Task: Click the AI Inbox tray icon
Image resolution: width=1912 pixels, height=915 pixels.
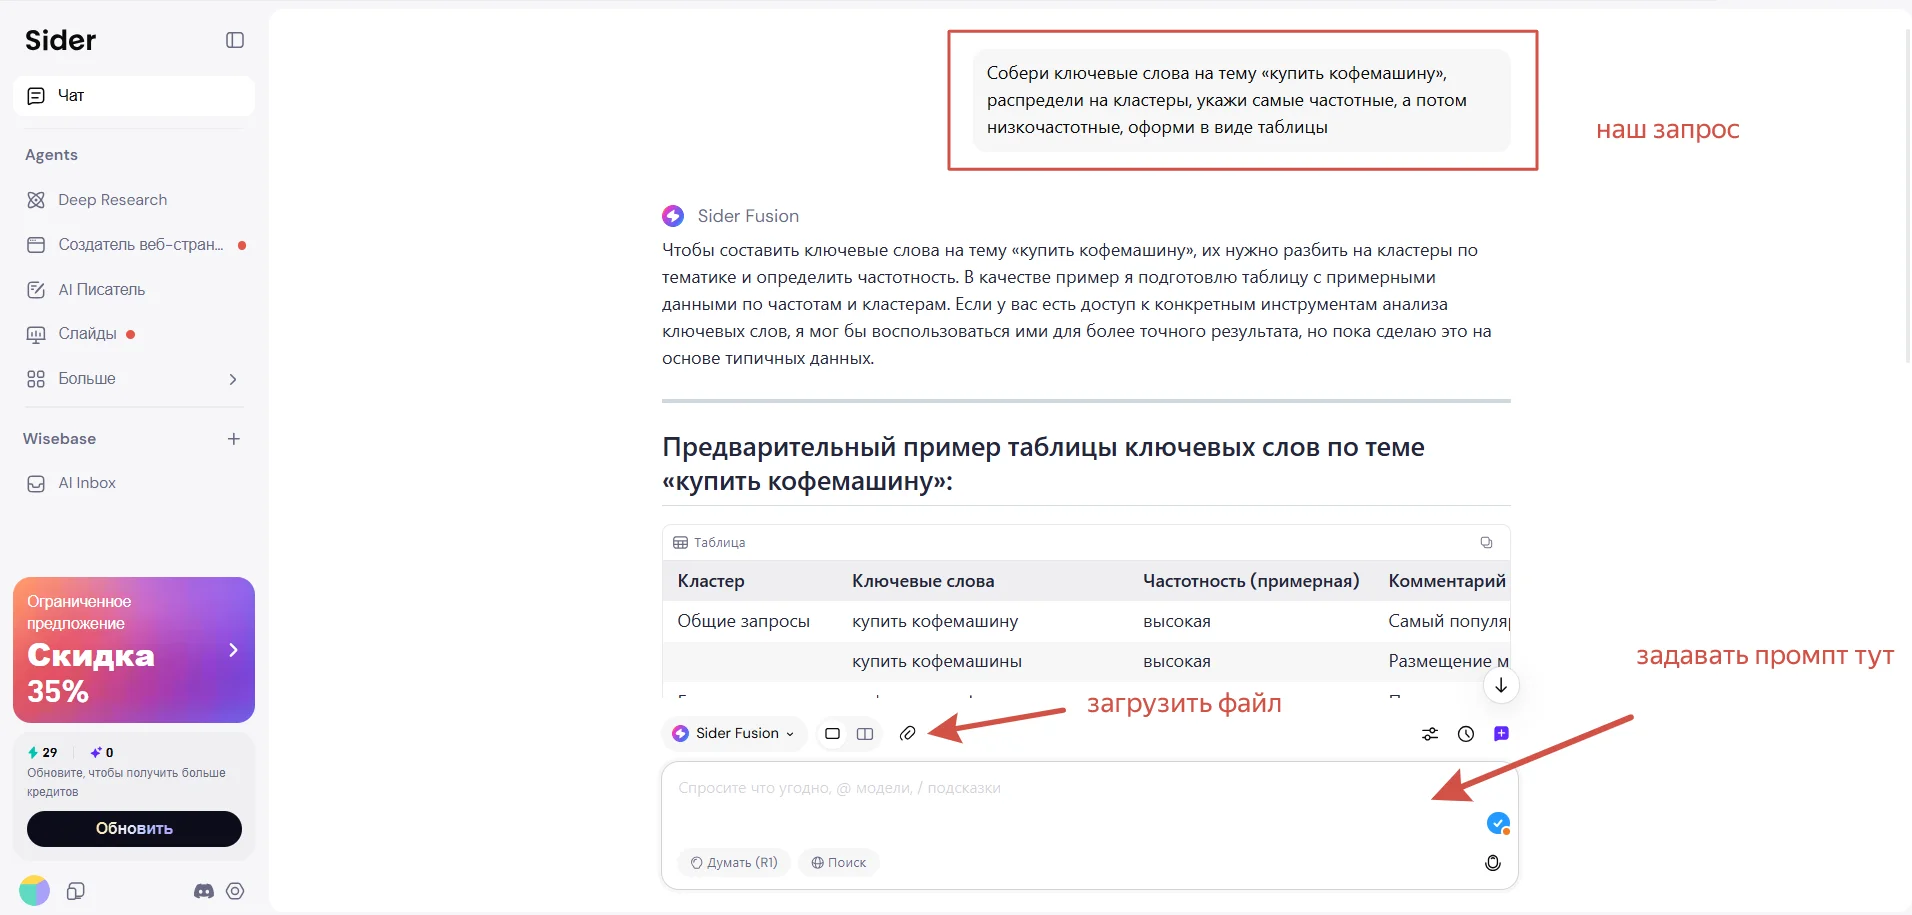Action: 36,483
